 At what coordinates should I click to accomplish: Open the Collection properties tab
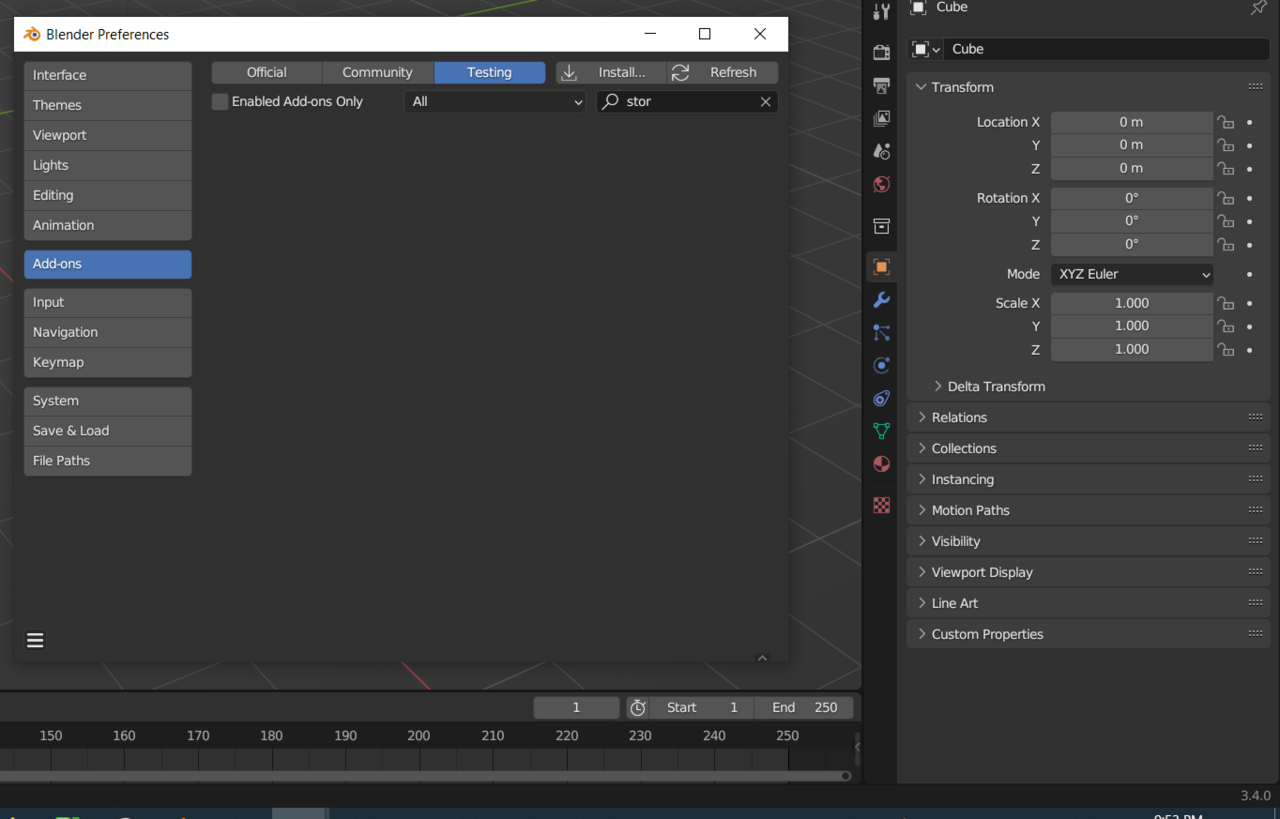(x=881, y=226)
